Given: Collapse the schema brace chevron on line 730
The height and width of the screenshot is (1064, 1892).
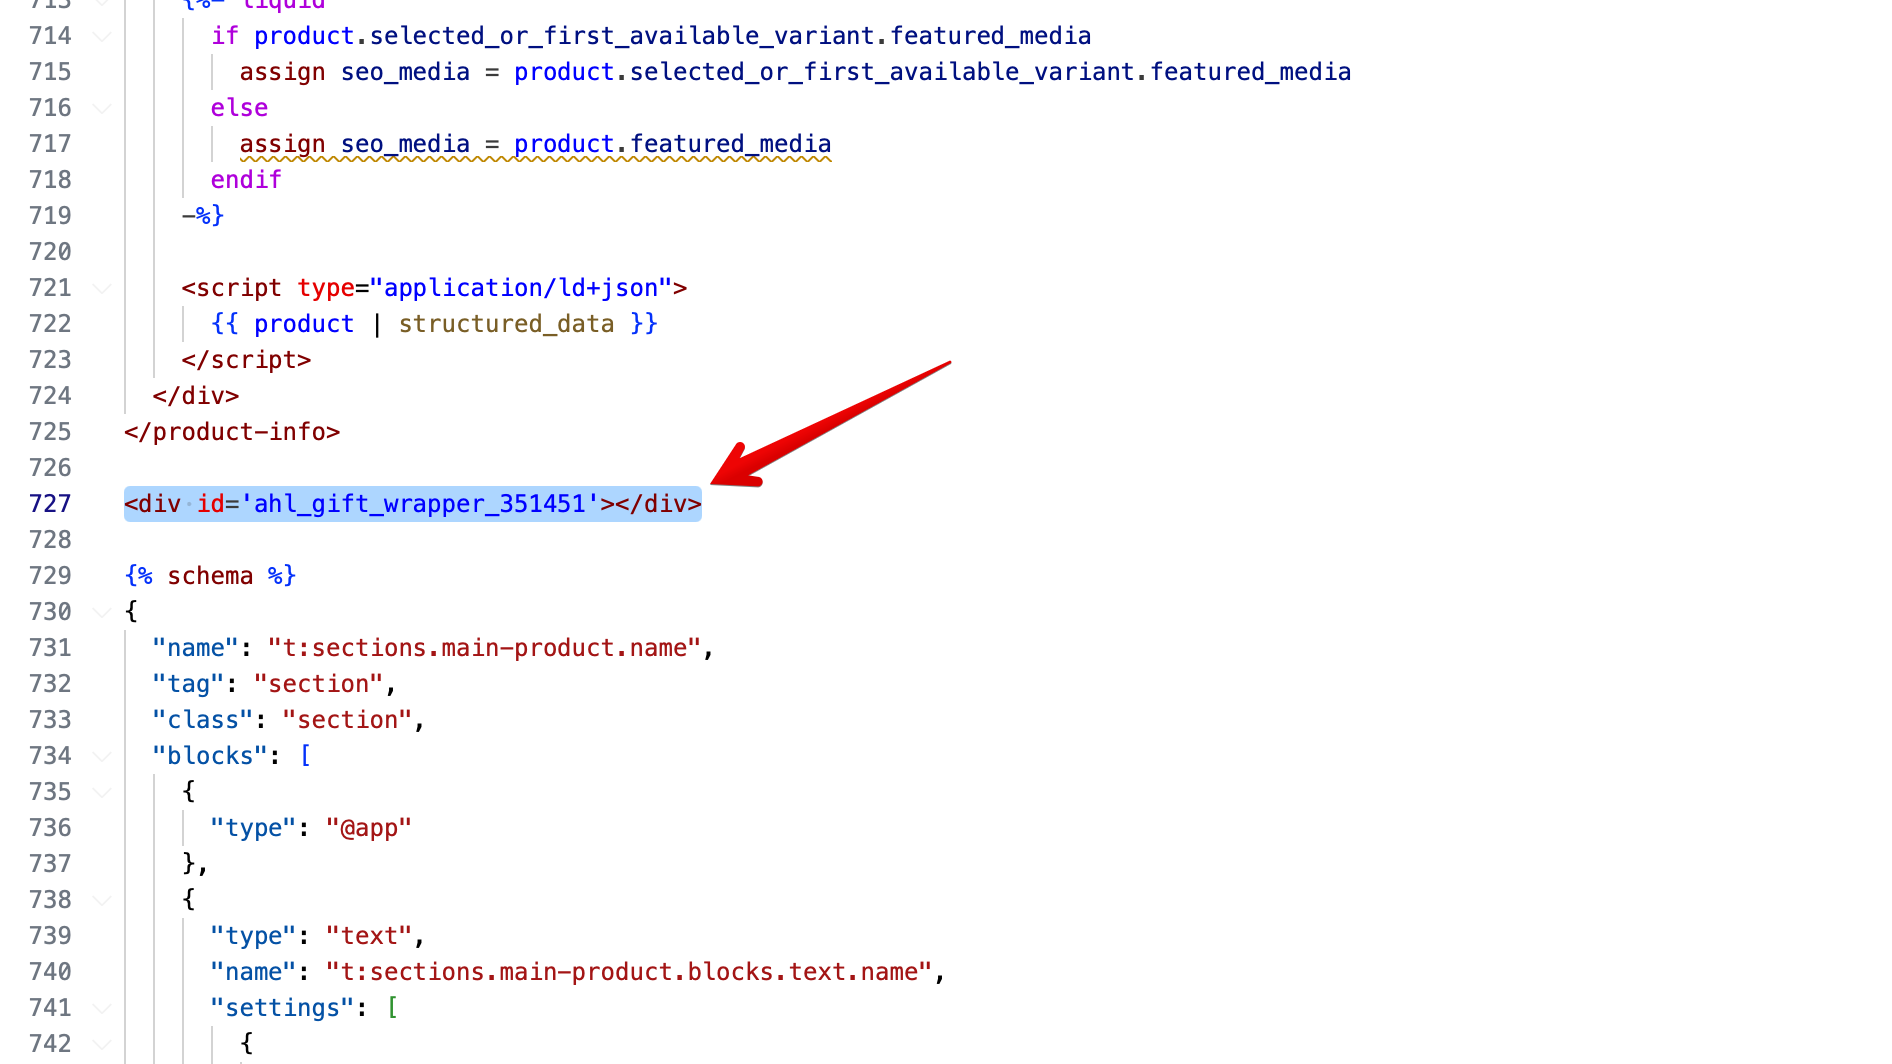Looking at the screenshot, I should pos(101,612).
